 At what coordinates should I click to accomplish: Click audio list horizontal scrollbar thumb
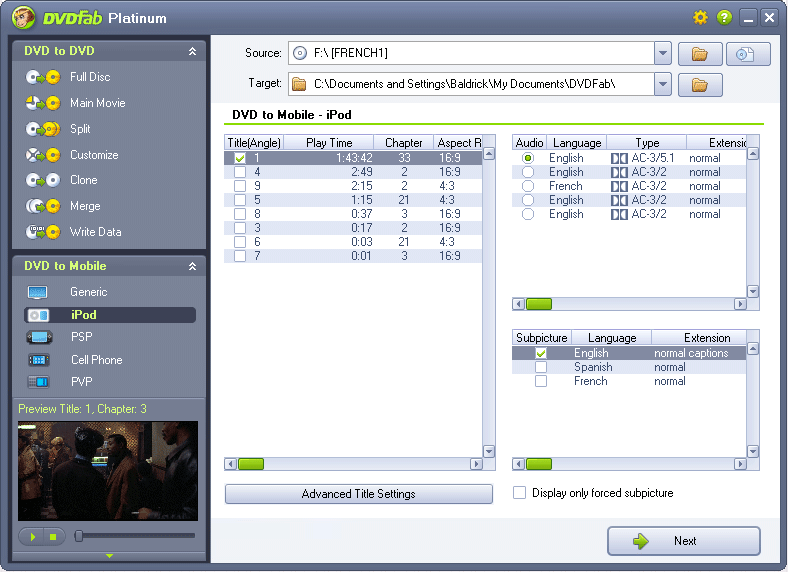[539, 304]
